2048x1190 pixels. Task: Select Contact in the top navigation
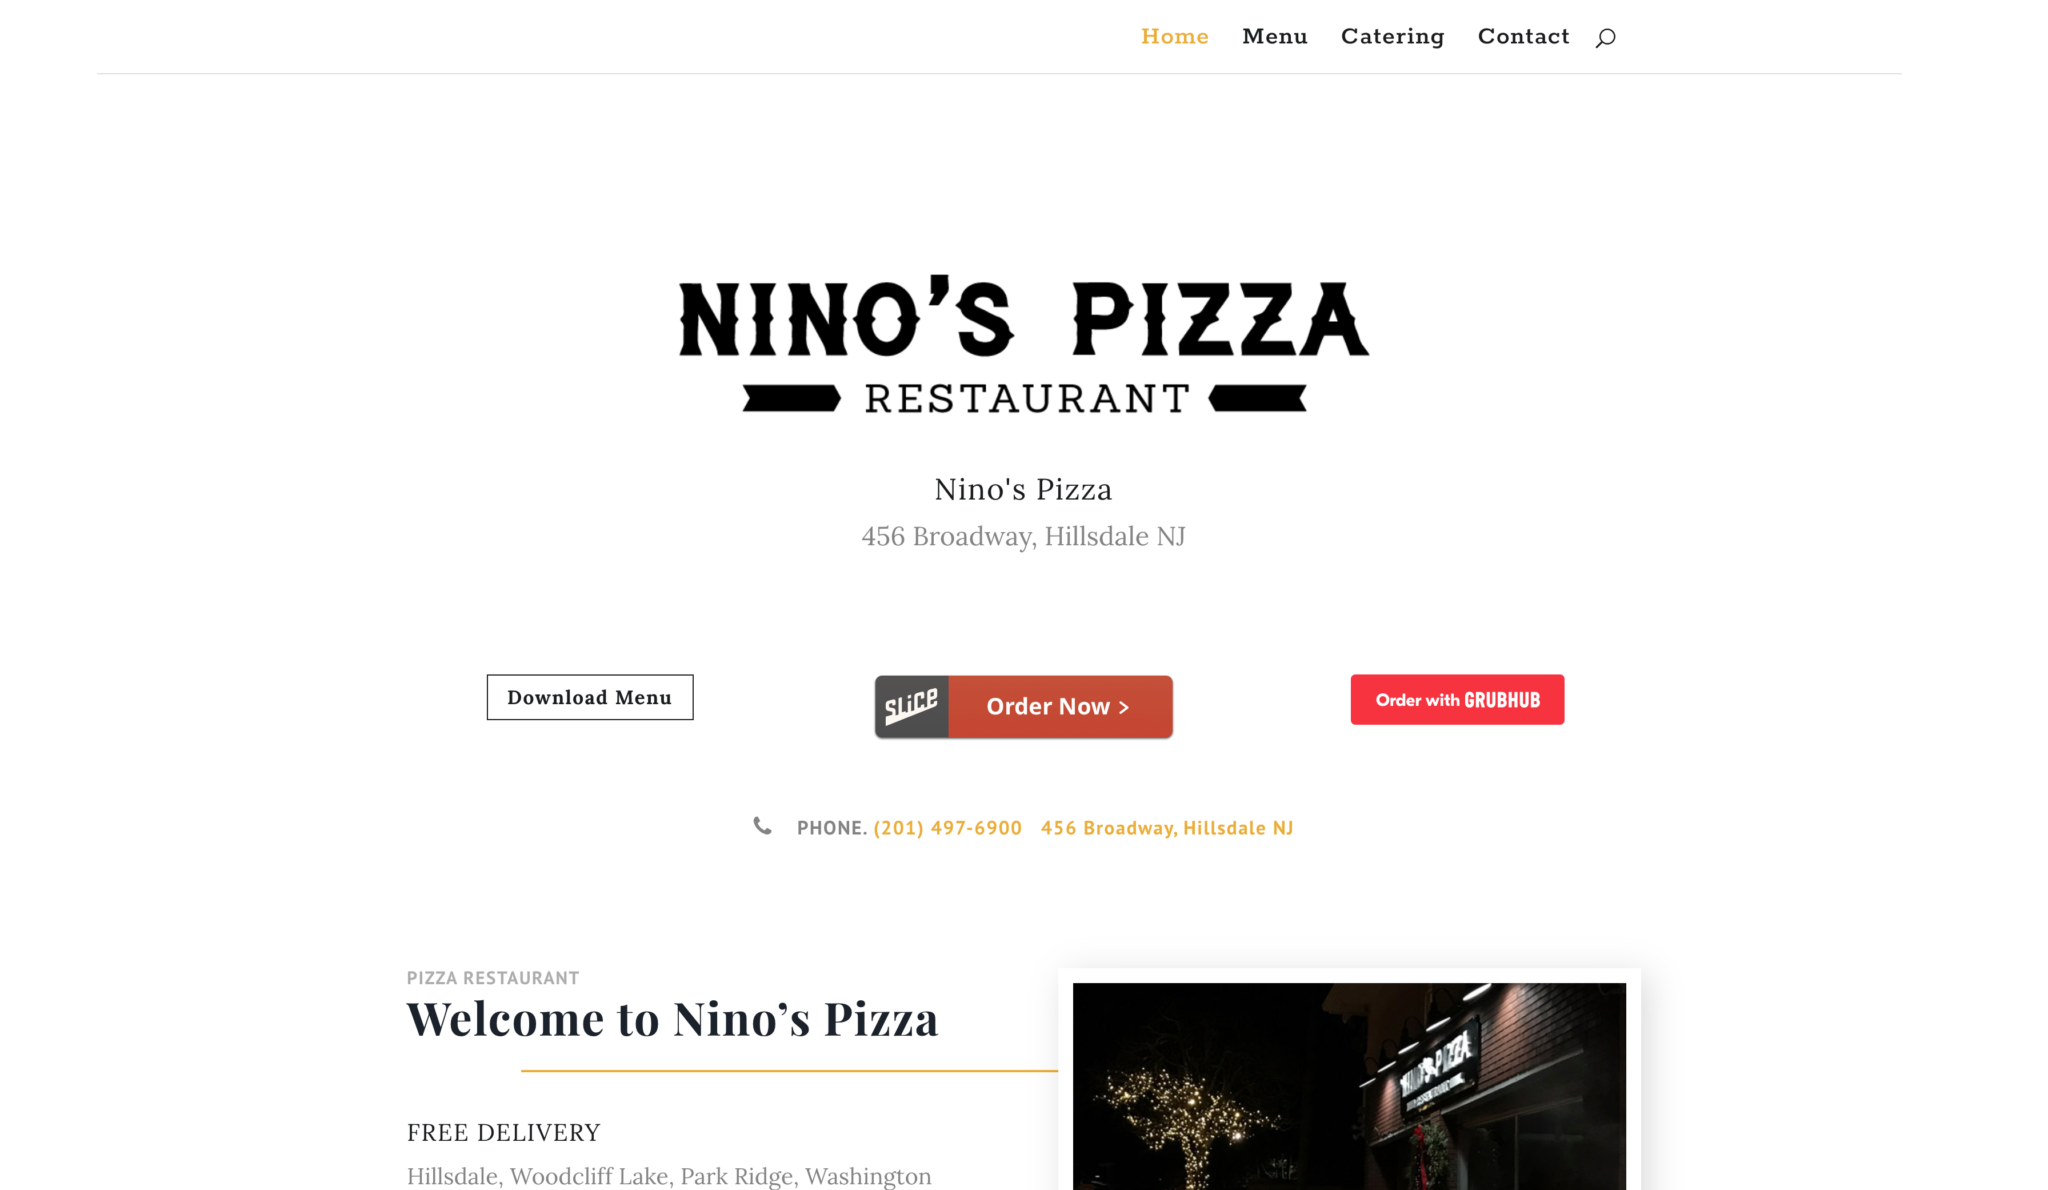[1523, 36]
